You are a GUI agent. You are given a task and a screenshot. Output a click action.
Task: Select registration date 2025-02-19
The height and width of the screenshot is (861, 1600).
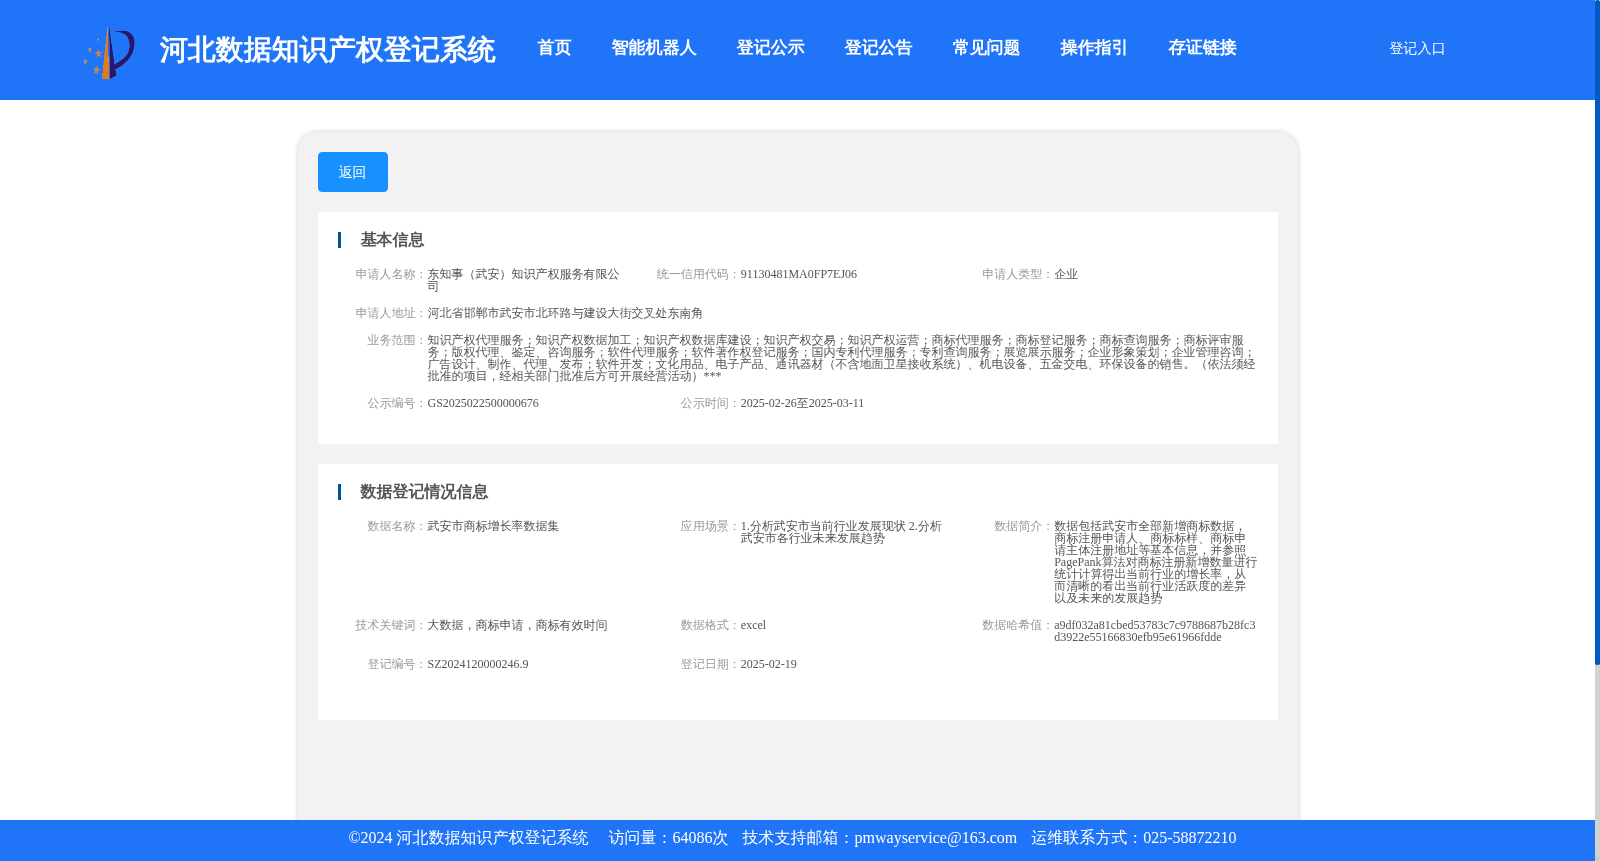click(x=768, y=664)
